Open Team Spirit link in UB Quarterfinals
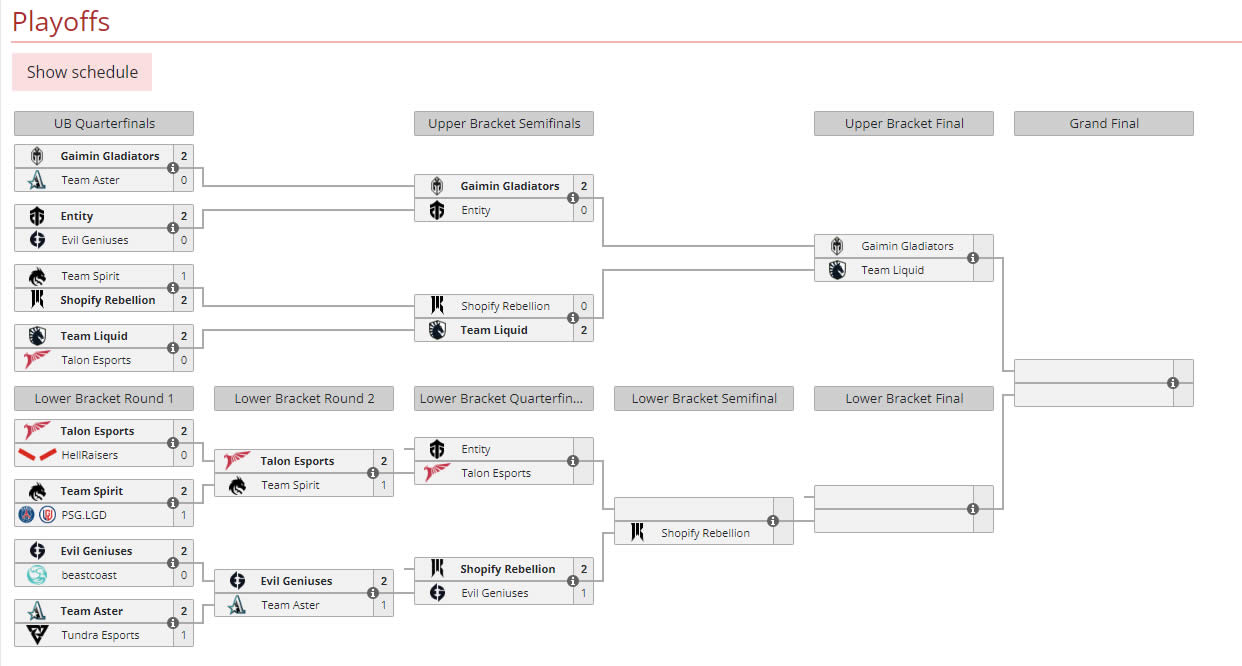Image resolution: width=1242 pixels, height=666 pixels. [90, 276]
